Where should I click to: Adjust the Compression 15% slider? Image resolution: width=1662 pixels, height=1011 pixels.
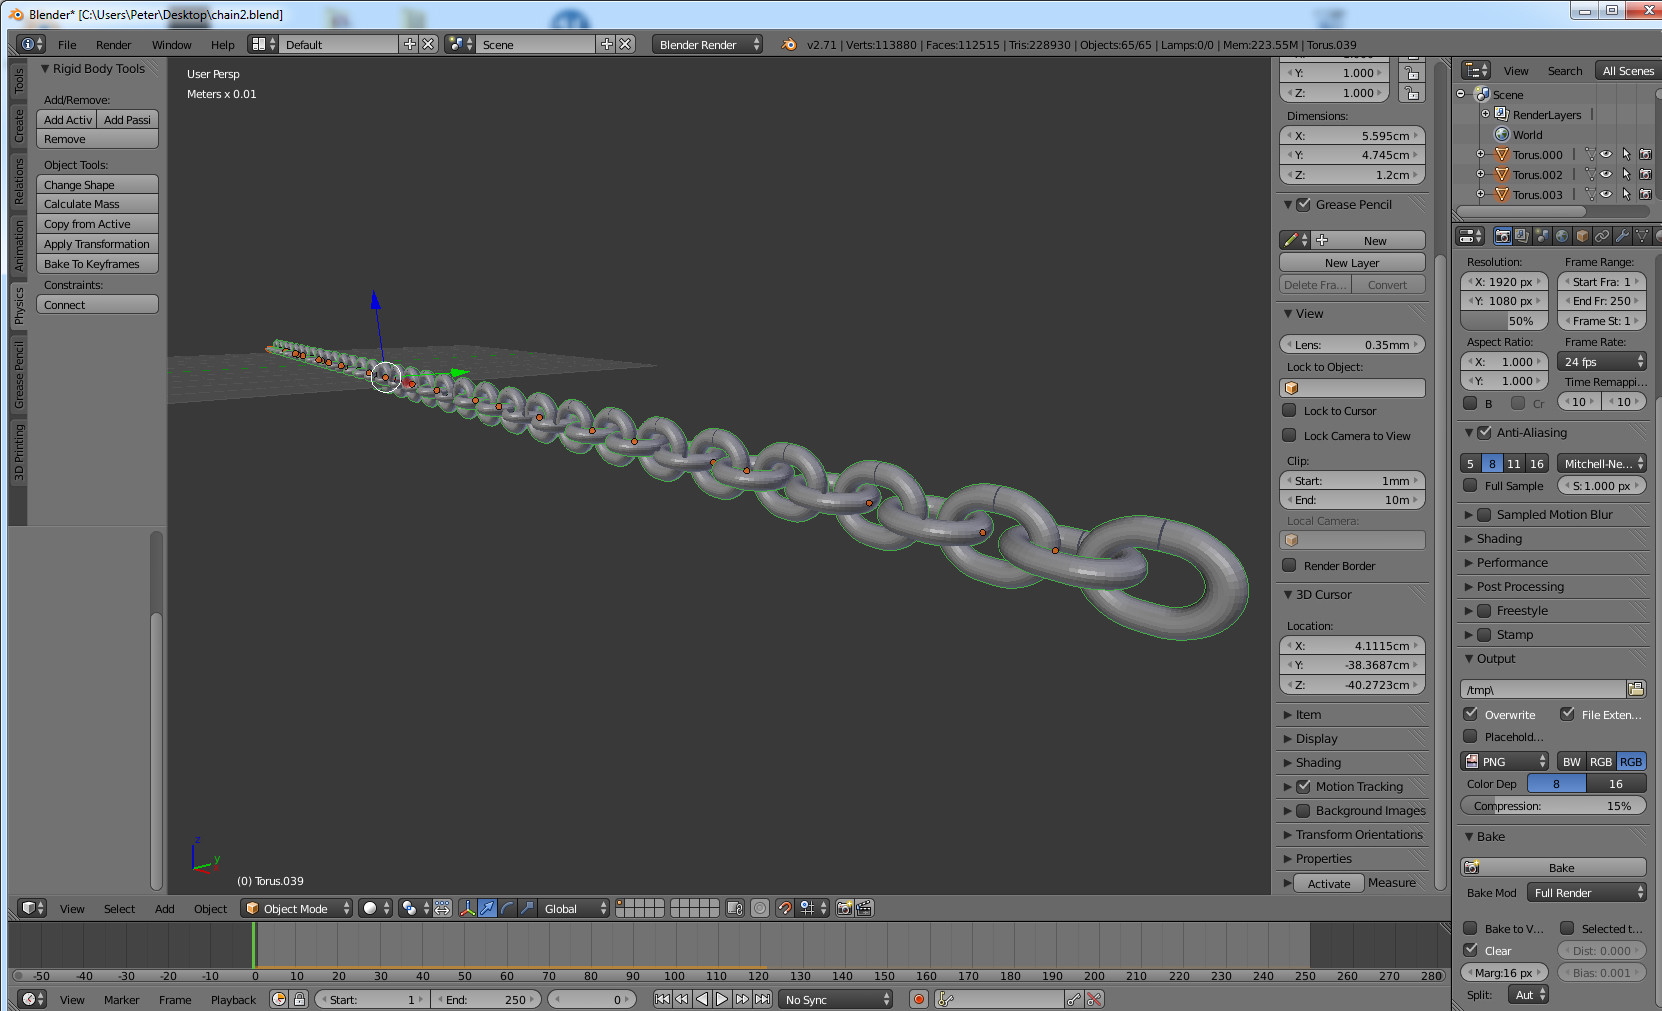click(1553, 806)
